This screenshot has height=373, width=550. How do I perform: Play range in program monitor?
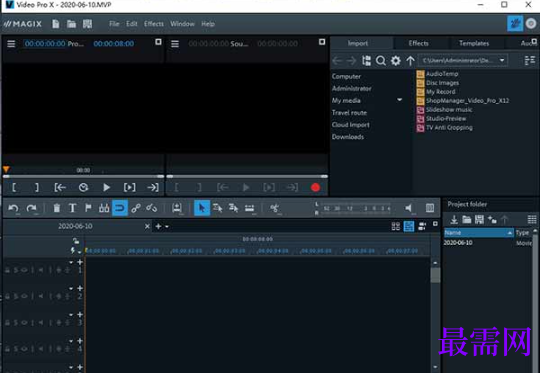pos(129,187)
